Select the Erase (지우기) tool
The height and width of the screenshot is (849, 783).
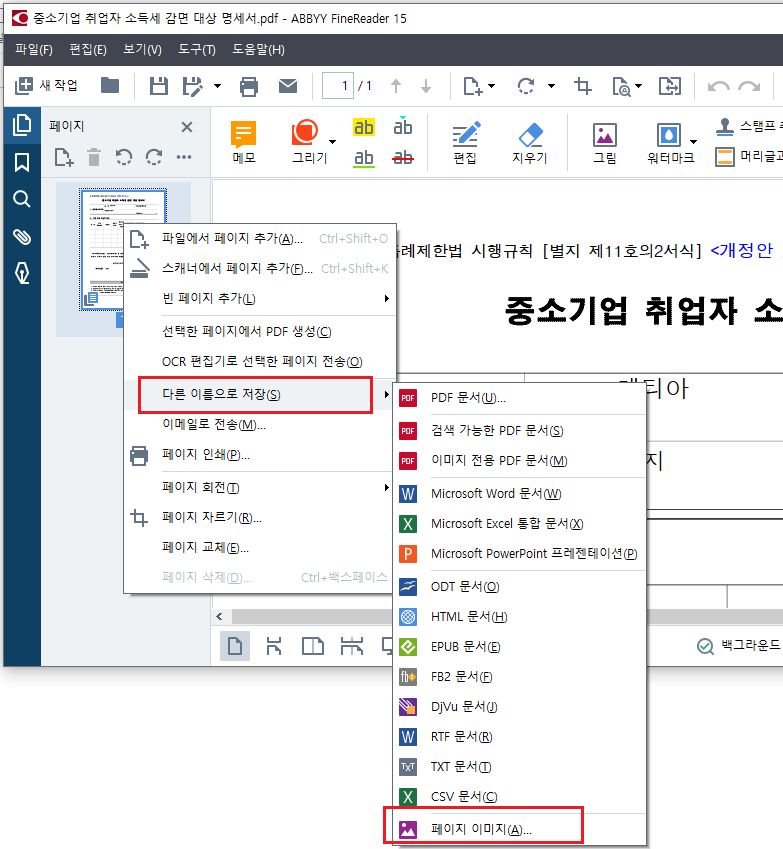530,143
